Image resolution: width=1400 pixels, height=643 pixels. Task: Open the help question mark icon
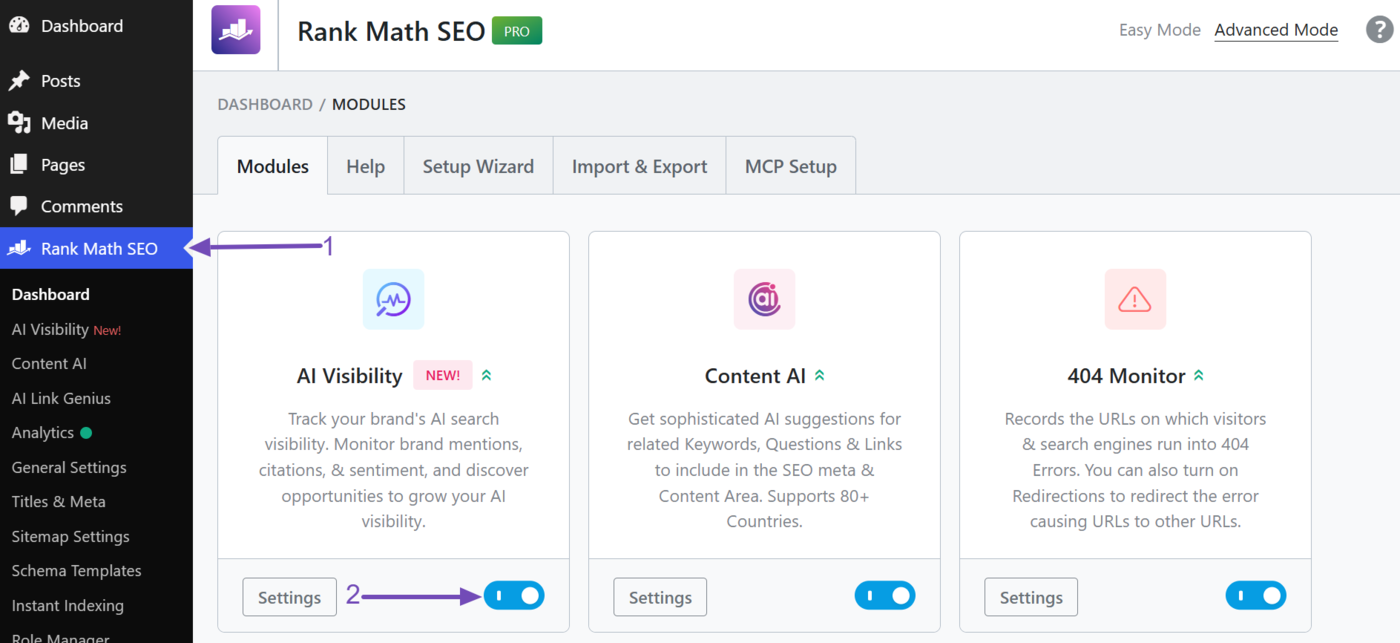[1380, 30]
